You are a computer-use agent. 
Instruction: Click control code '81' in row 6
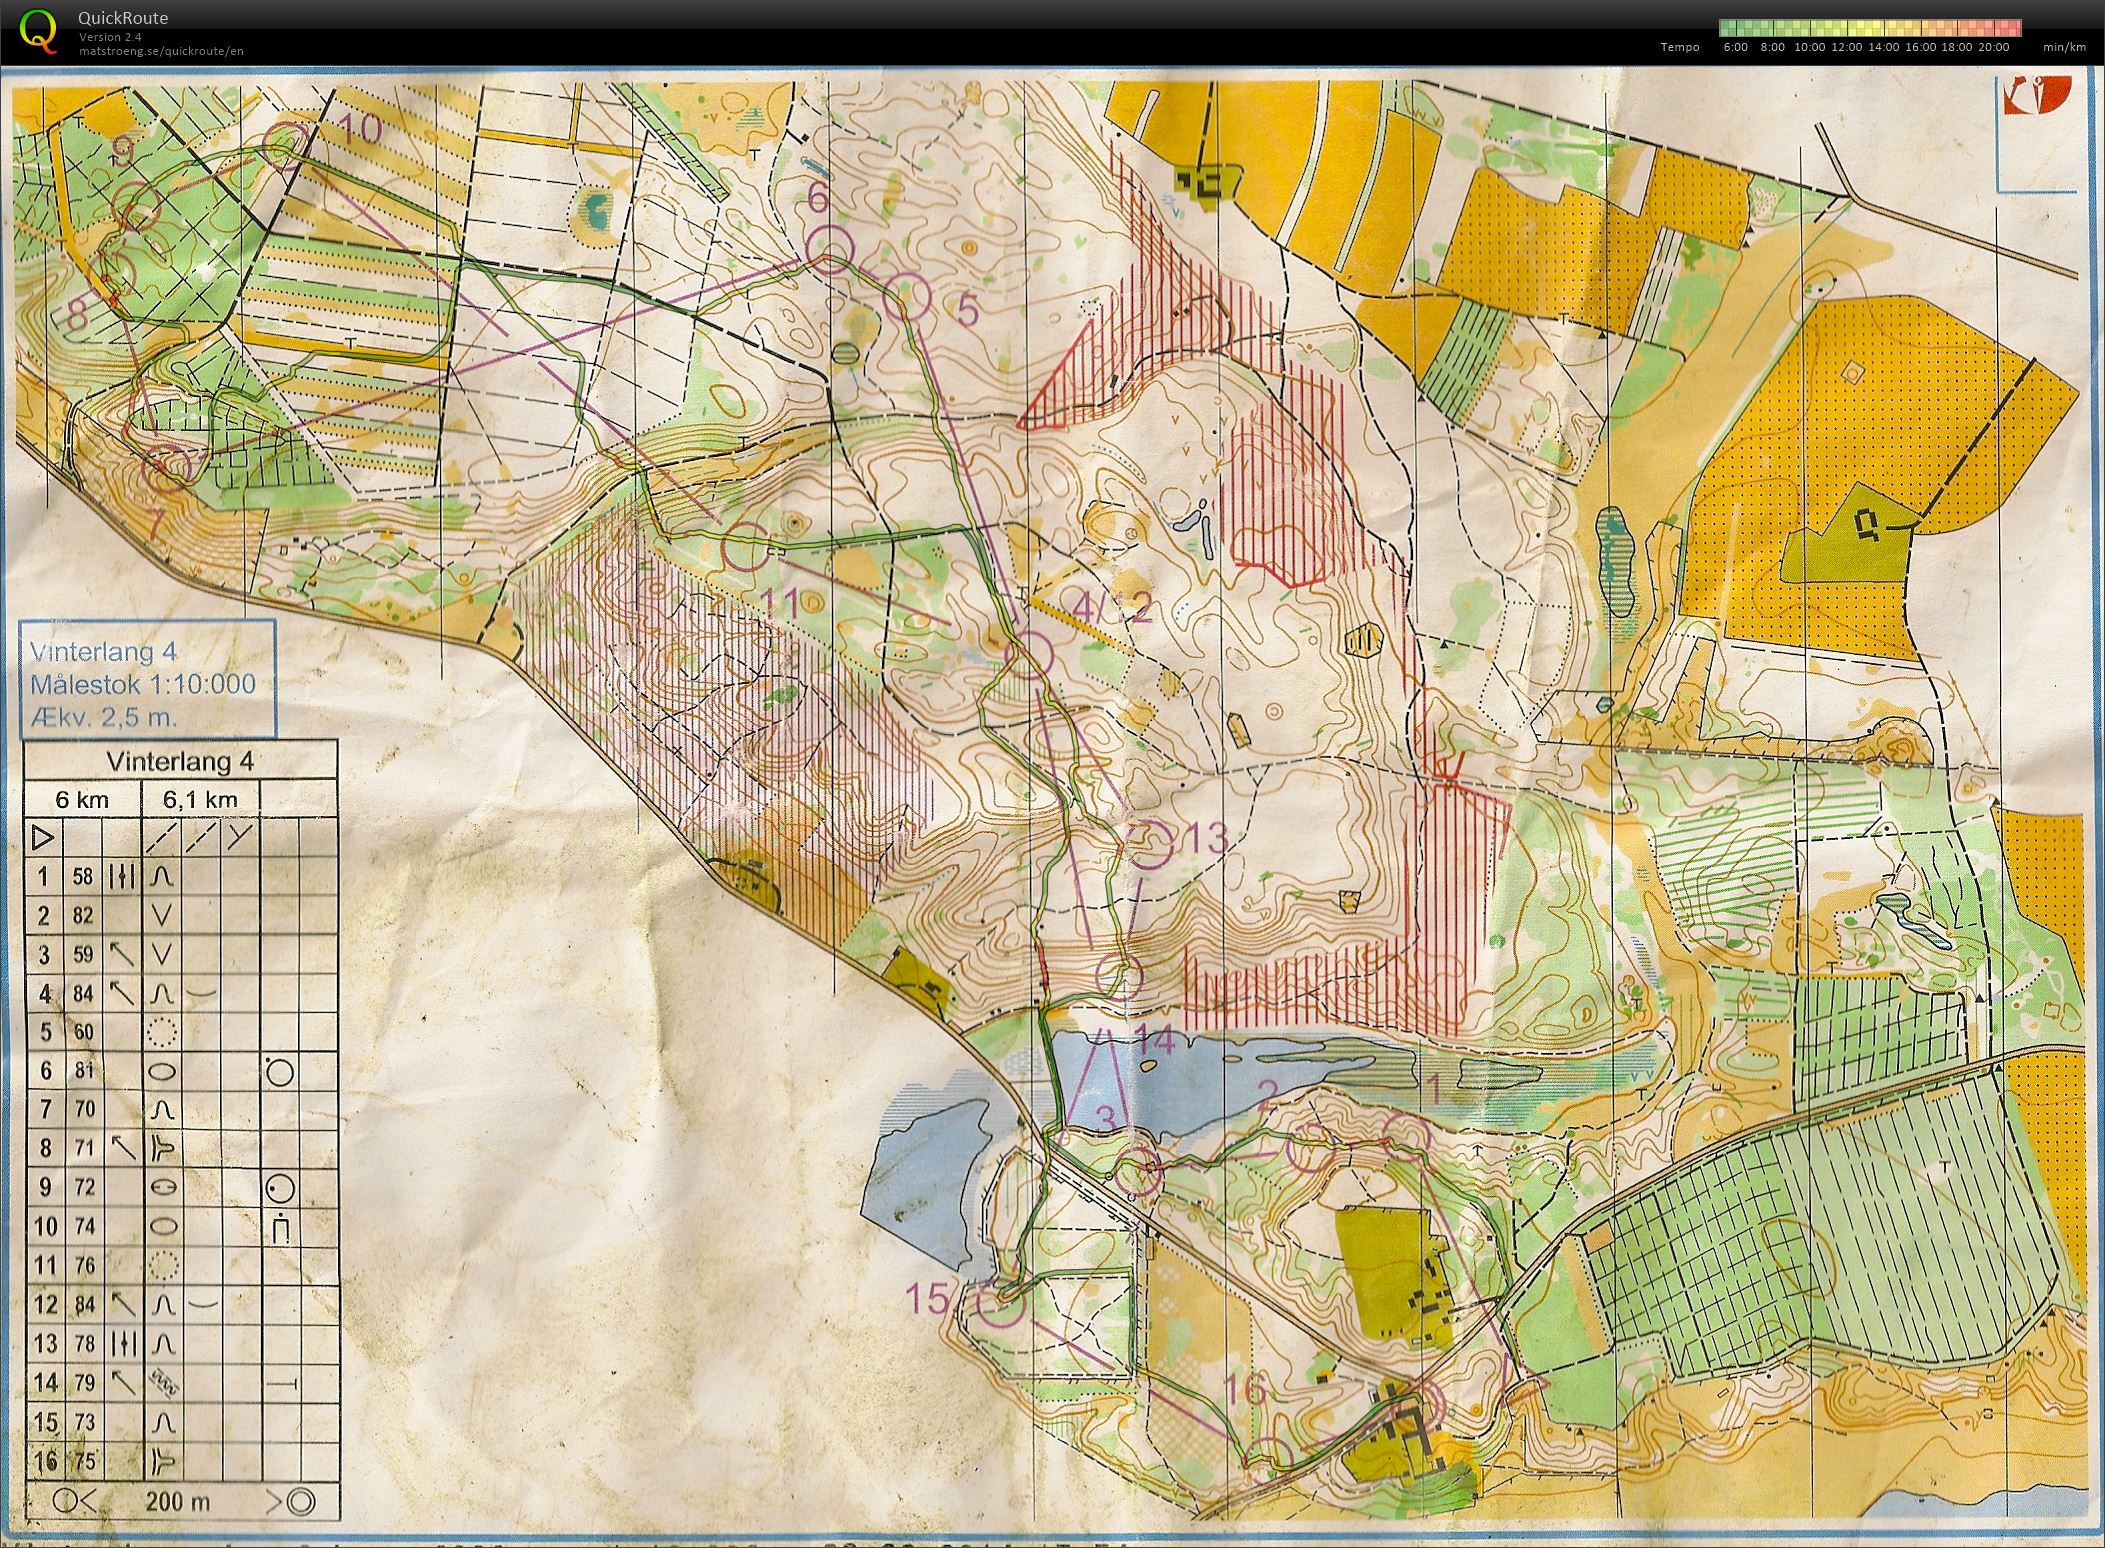pyautogui.click(x=82, y=1071)
